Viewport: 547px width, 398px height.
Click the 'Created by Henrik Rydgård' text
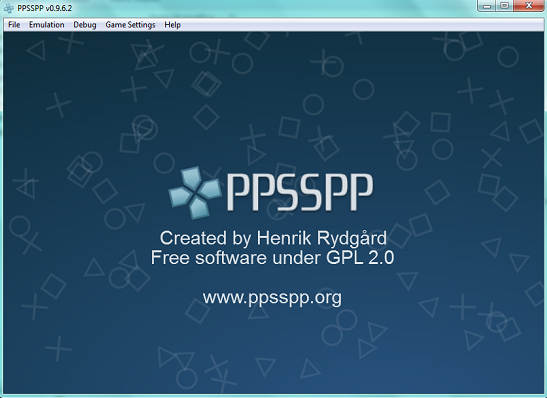tap(273, 238)
